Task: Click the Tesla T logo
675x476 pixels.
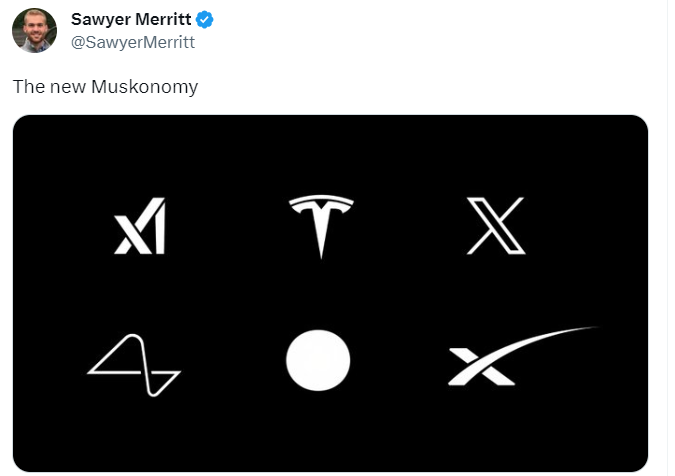Action: coord(321,226)
